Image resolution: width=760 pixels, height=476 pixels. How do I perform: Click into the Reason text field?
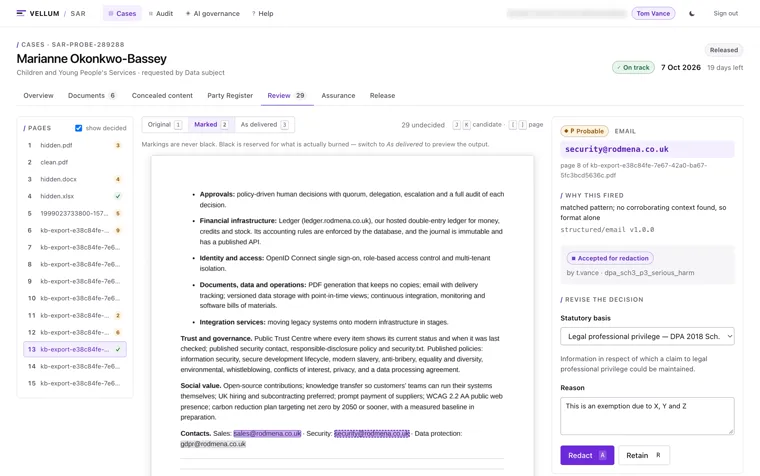pyautogui.click(x=647, y=416)
